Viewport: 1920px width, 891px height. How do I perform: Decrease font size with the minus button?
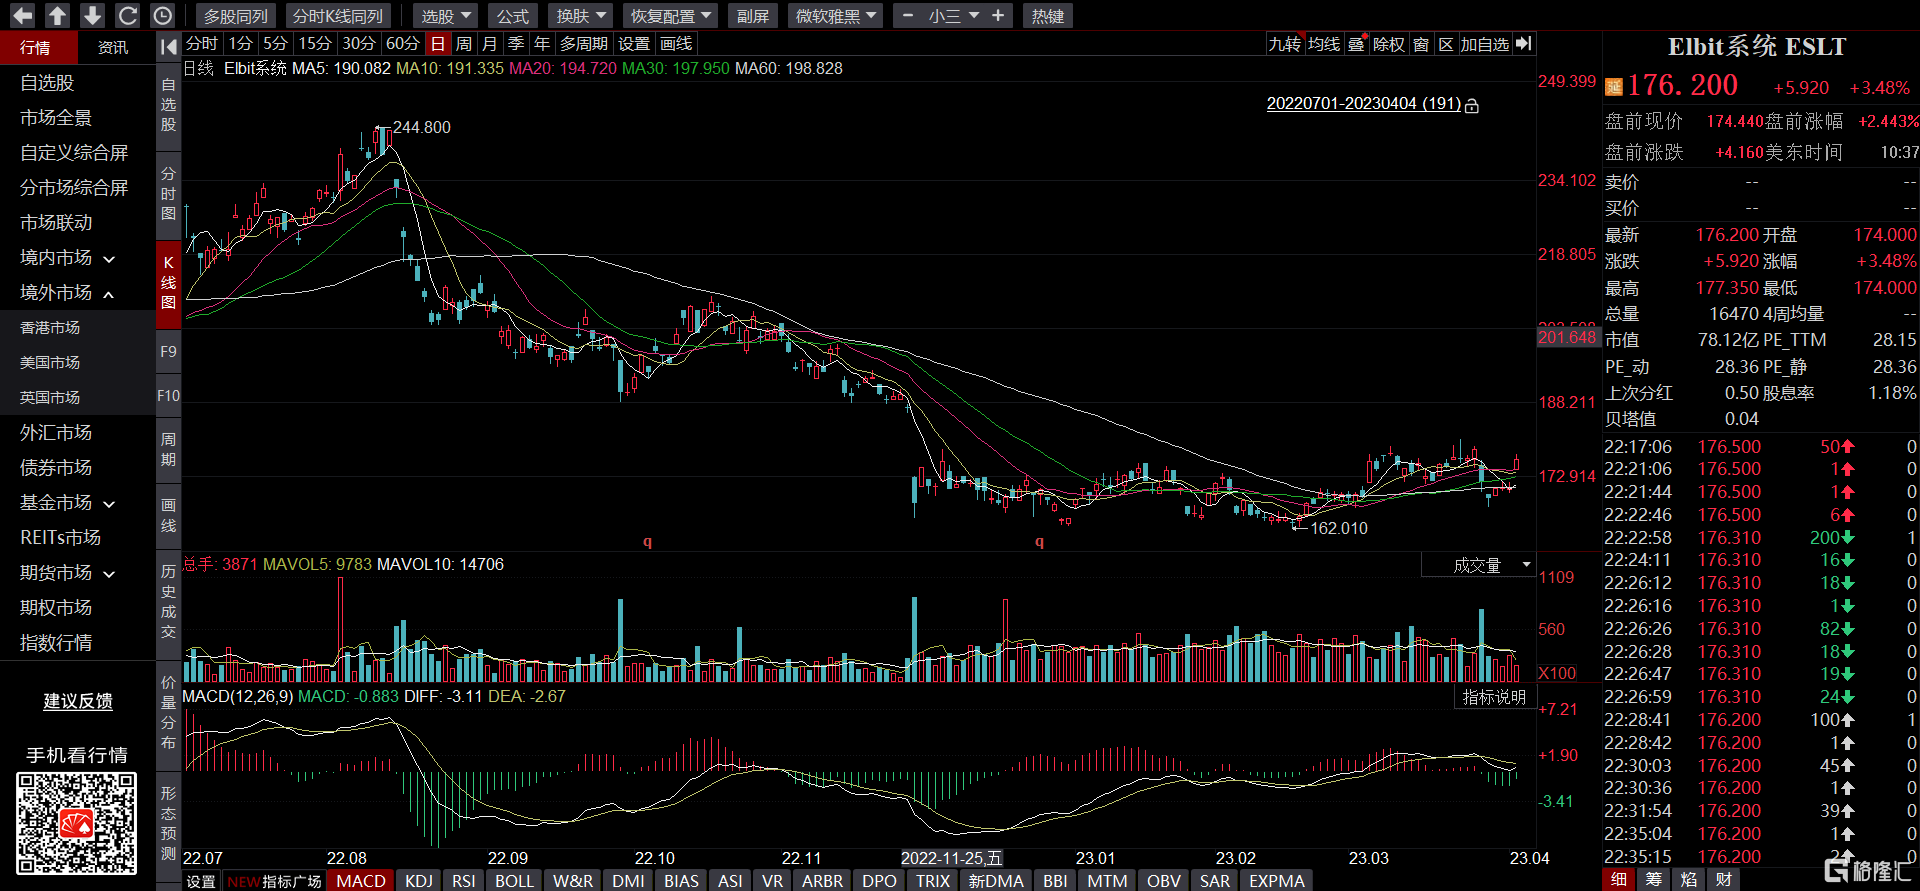(x=908, y=15)
